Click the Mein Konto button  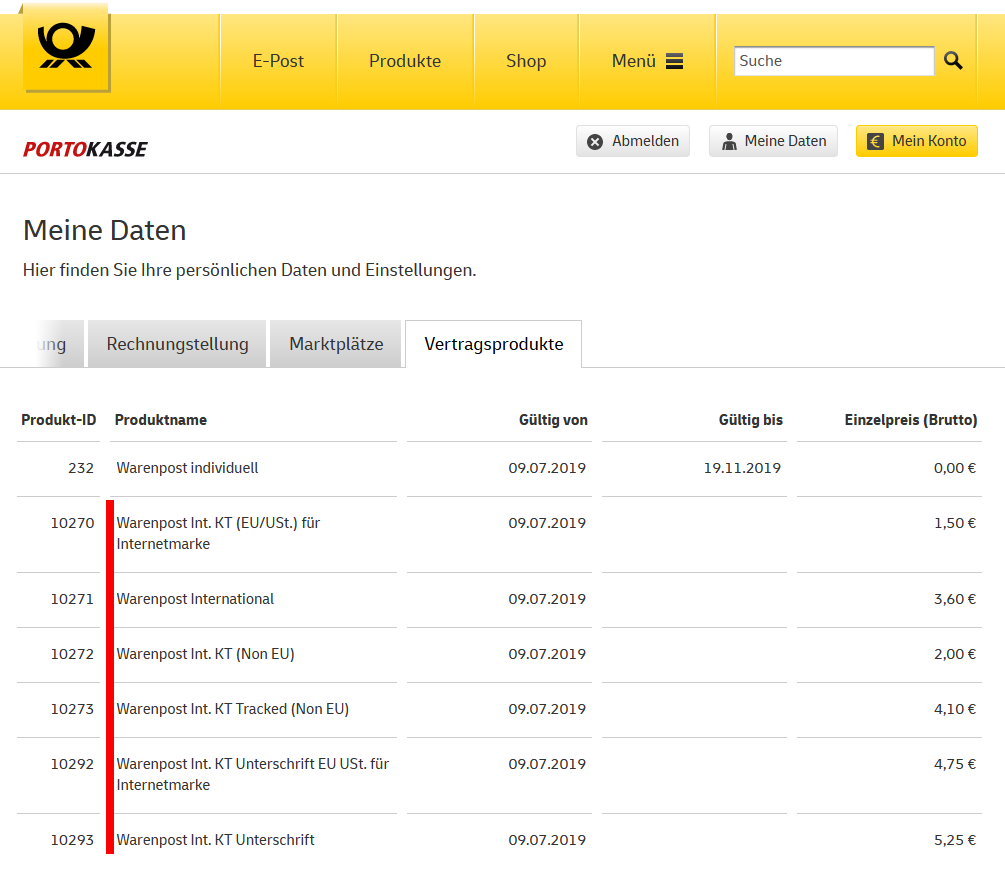(x=917, y=141)
